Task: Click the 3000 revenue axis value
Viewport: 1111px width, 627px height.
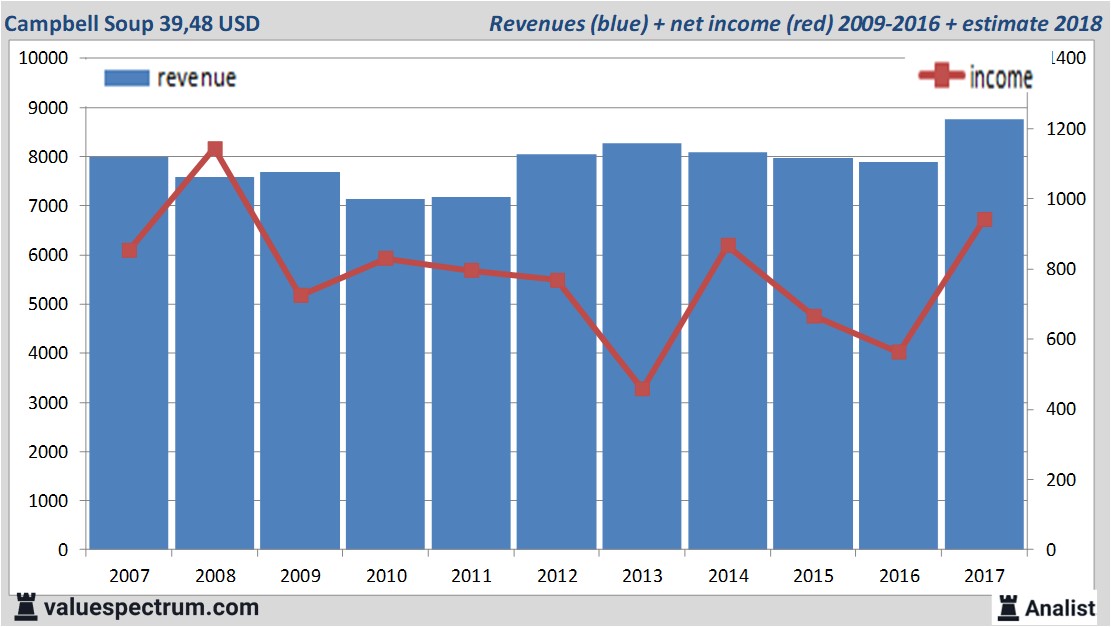Action: (48, 402)
